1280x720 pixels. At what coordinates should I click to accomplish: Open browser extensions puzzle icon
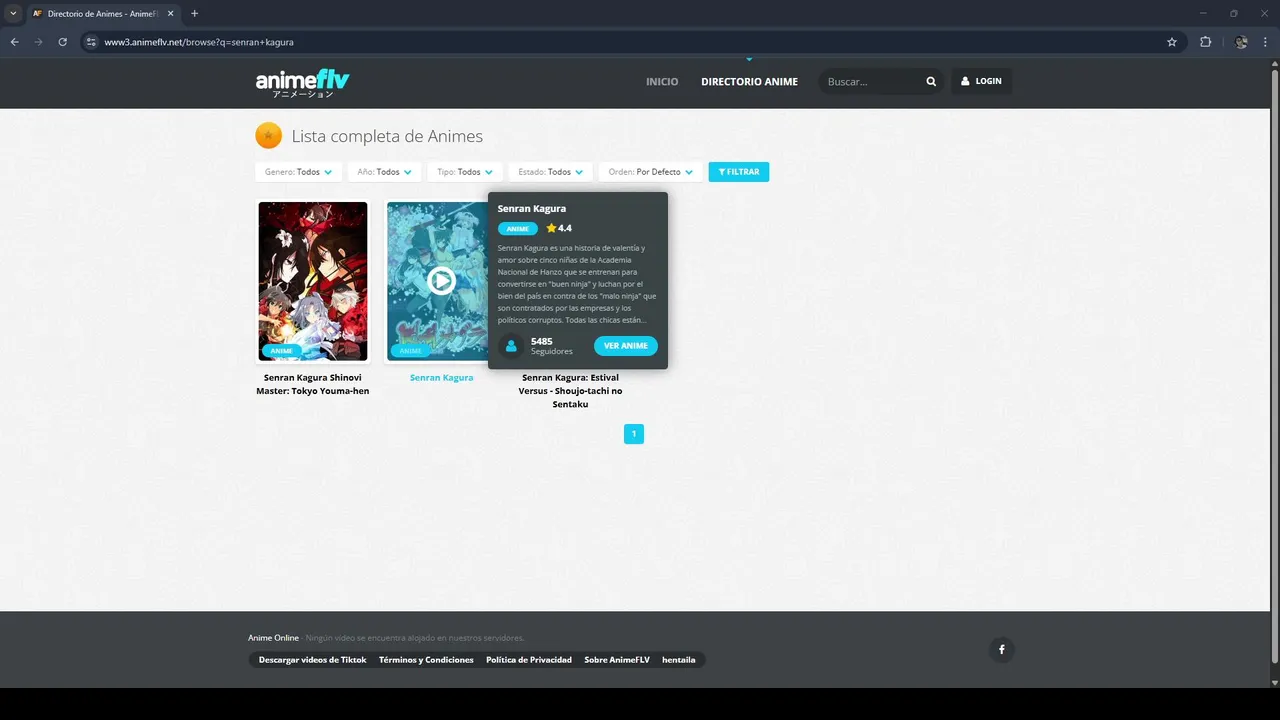click(1205, 42)
